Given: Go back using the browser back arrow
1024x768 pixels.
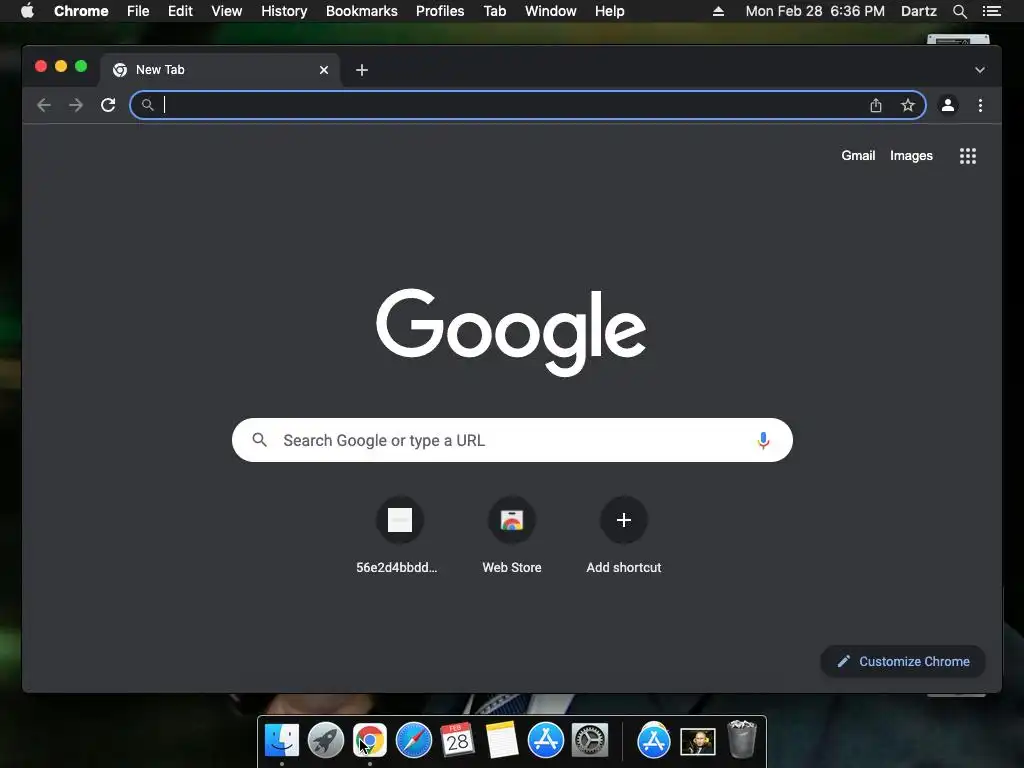Looking at the screenshot, I should coord(44,105).
